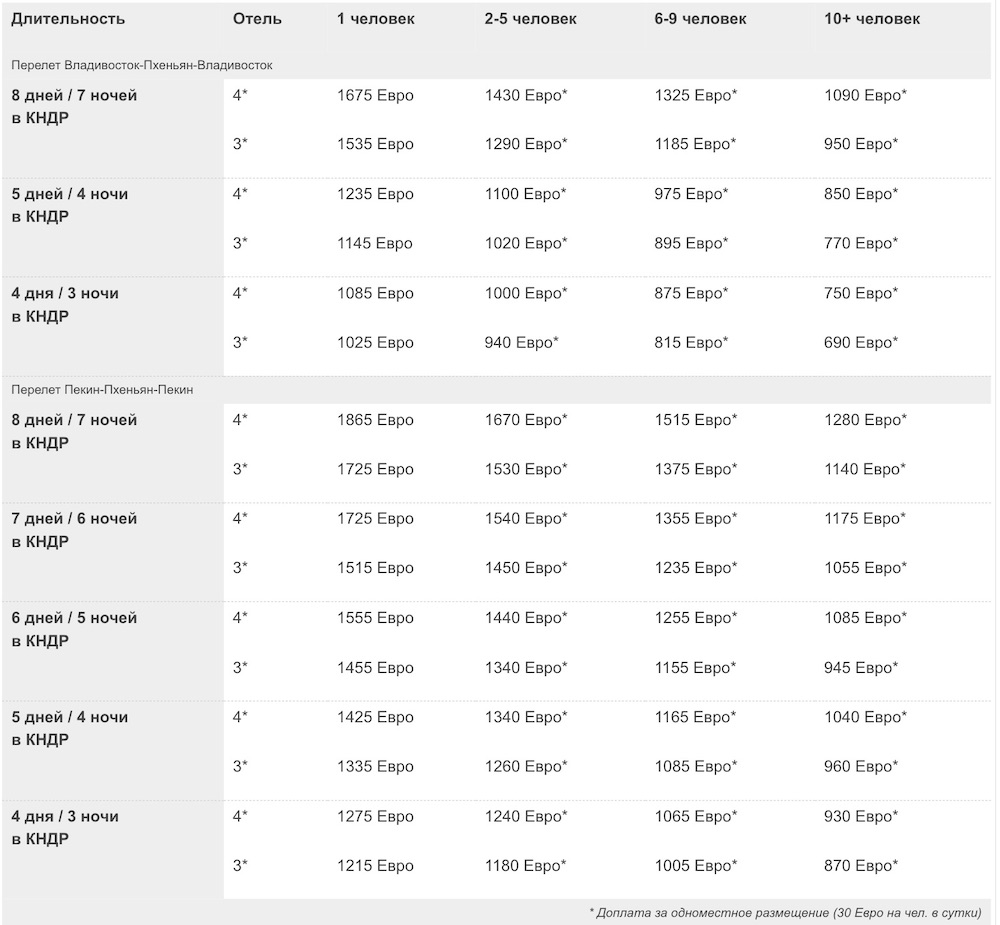
Task: Select the "7 дней / 6 ночей" row label
Action: [x=74, y=519]
